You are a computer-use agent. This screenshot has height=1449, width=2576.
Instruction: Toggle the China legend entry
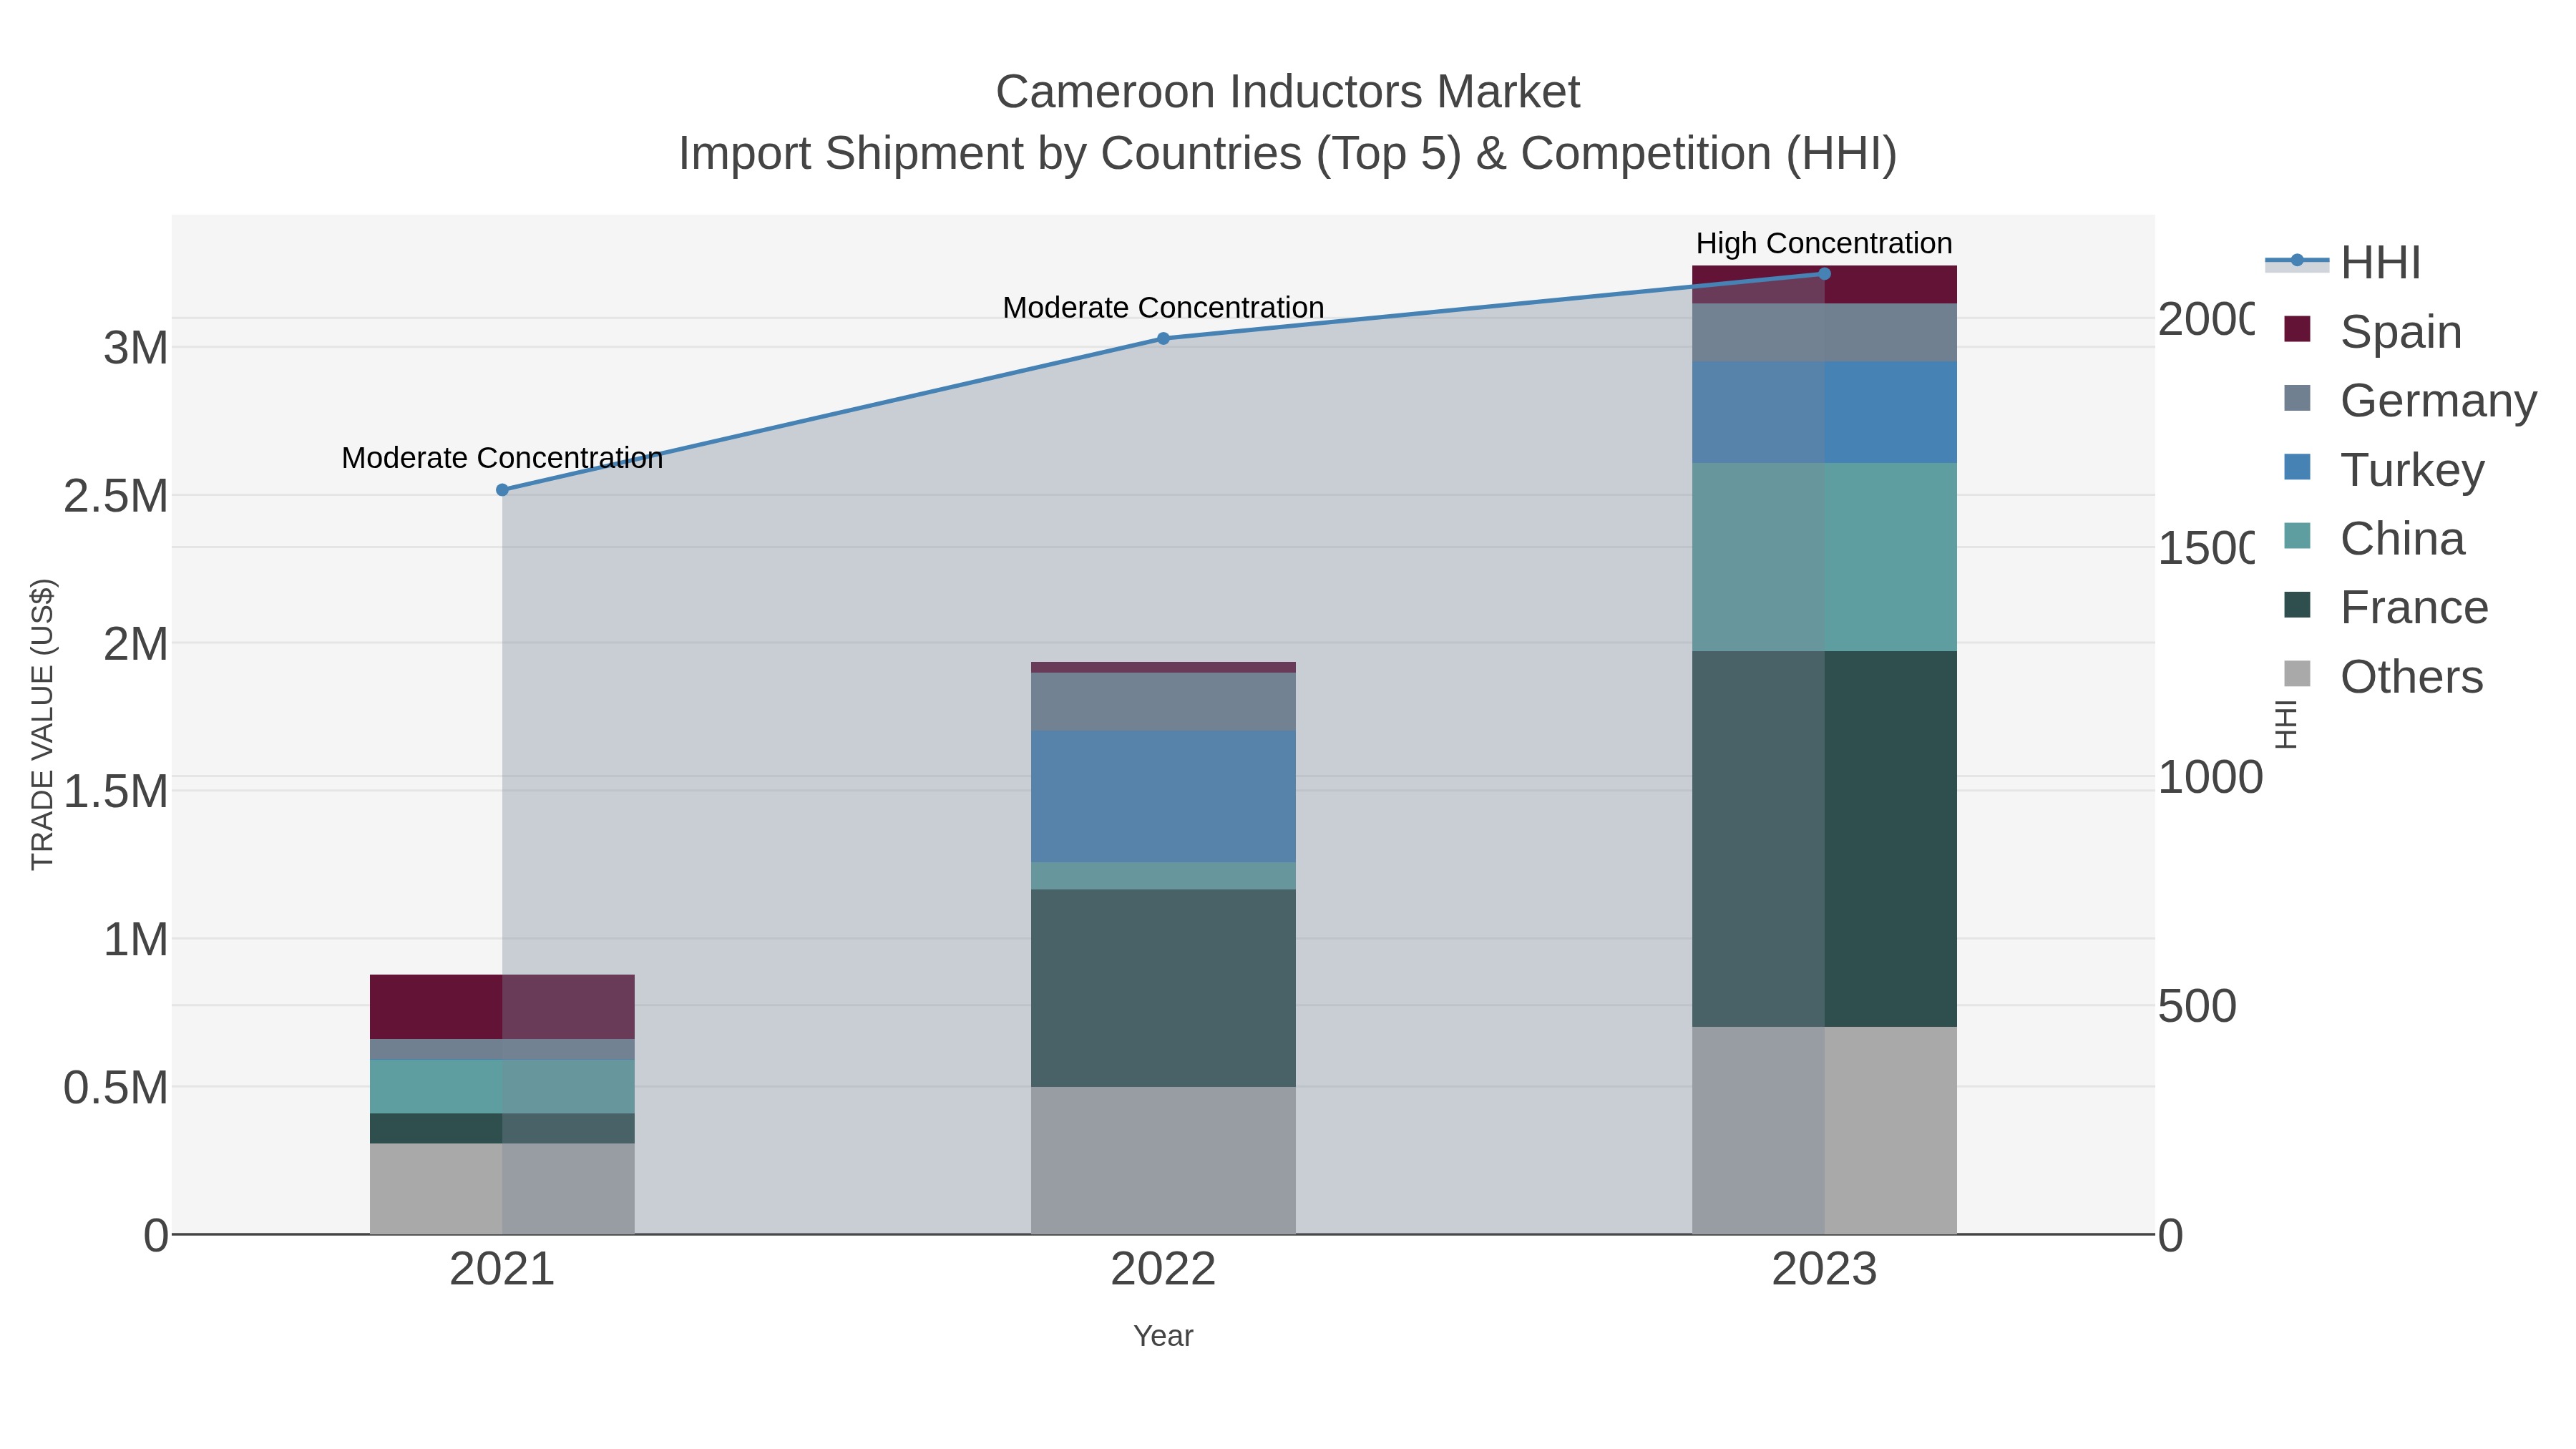click(x=2374, y=538)
